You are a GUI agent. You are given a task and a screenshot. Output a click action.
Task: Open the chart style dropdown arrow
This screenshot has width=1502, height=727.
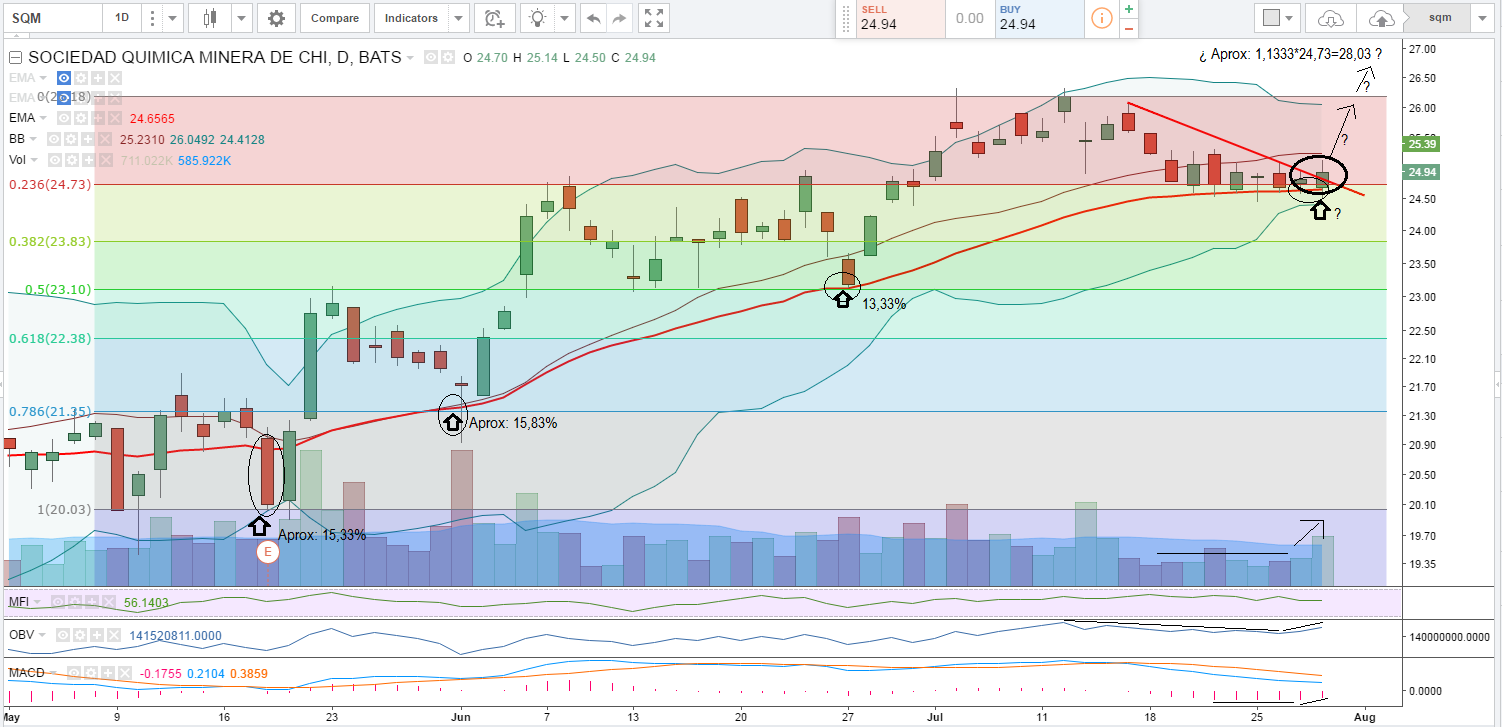pos(241,18)
